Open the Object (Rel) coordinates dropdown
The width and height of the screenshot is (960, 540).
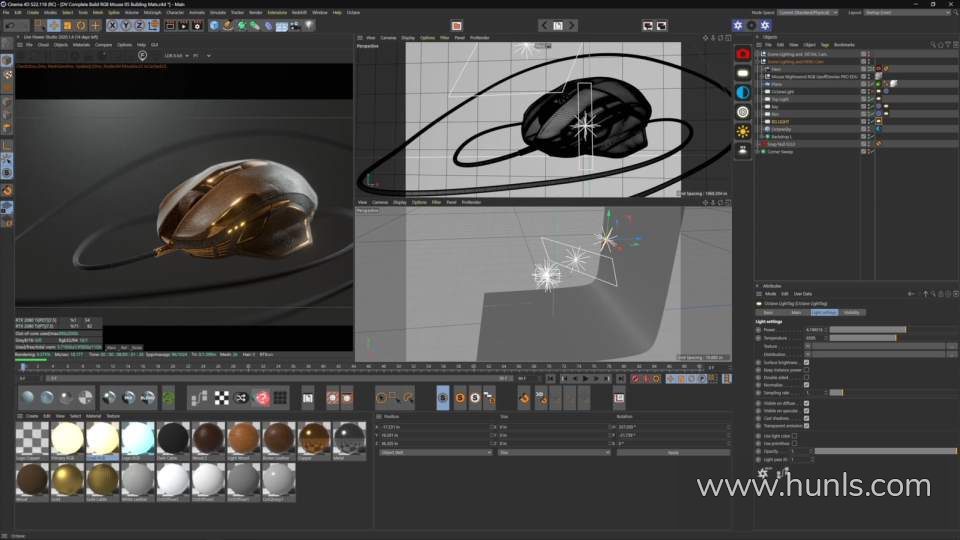tap(434, 452)
